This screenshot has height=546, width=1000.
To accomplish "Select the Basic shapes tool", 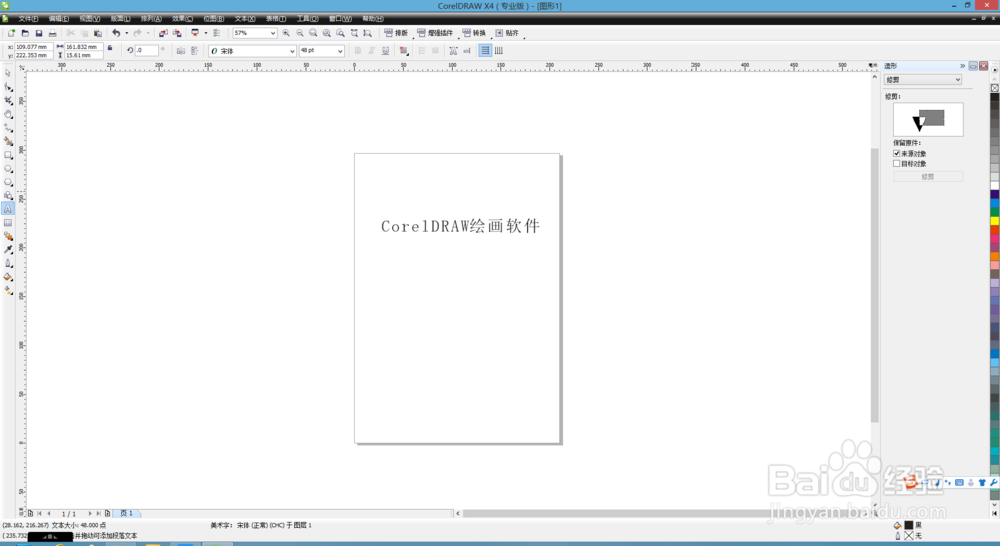I will 8,195.
